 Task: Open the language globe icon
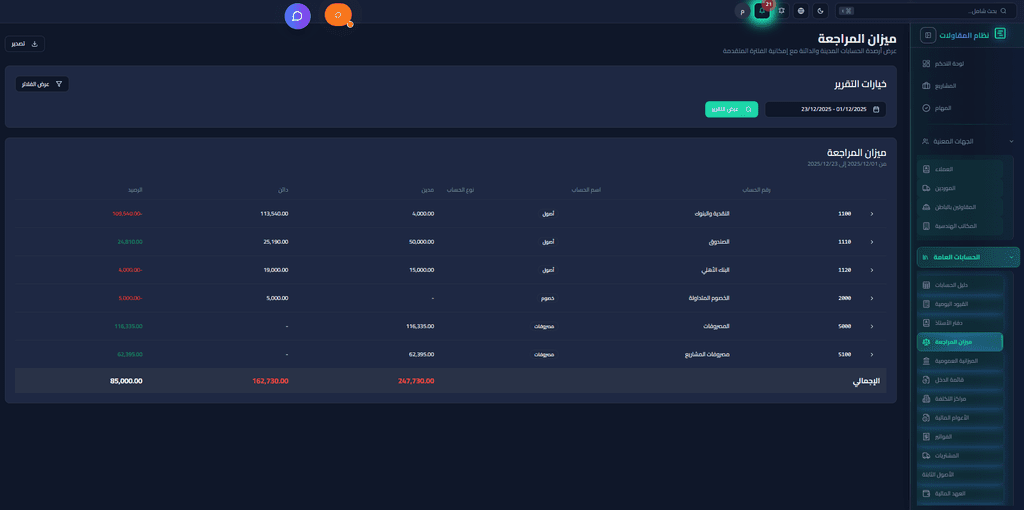801,11
